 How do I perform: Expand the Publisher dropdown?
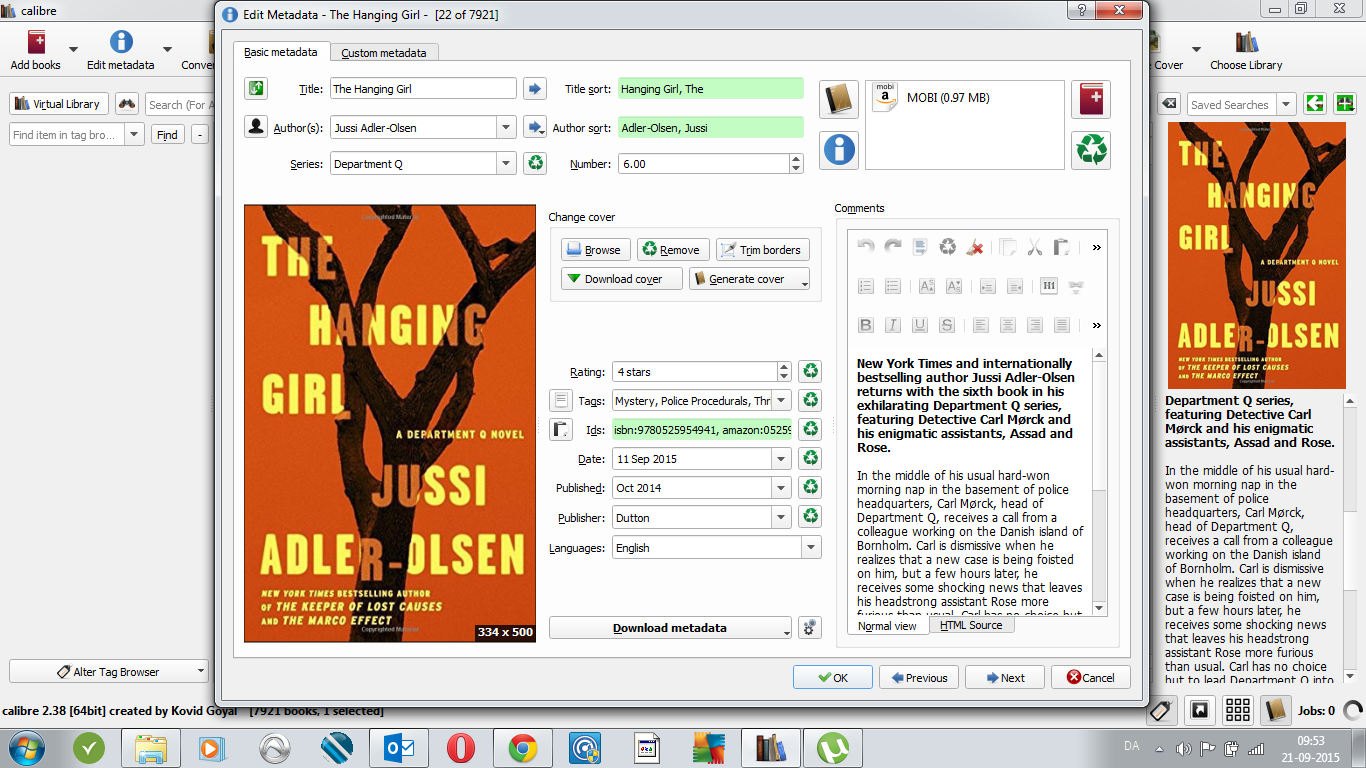point(782,517)
